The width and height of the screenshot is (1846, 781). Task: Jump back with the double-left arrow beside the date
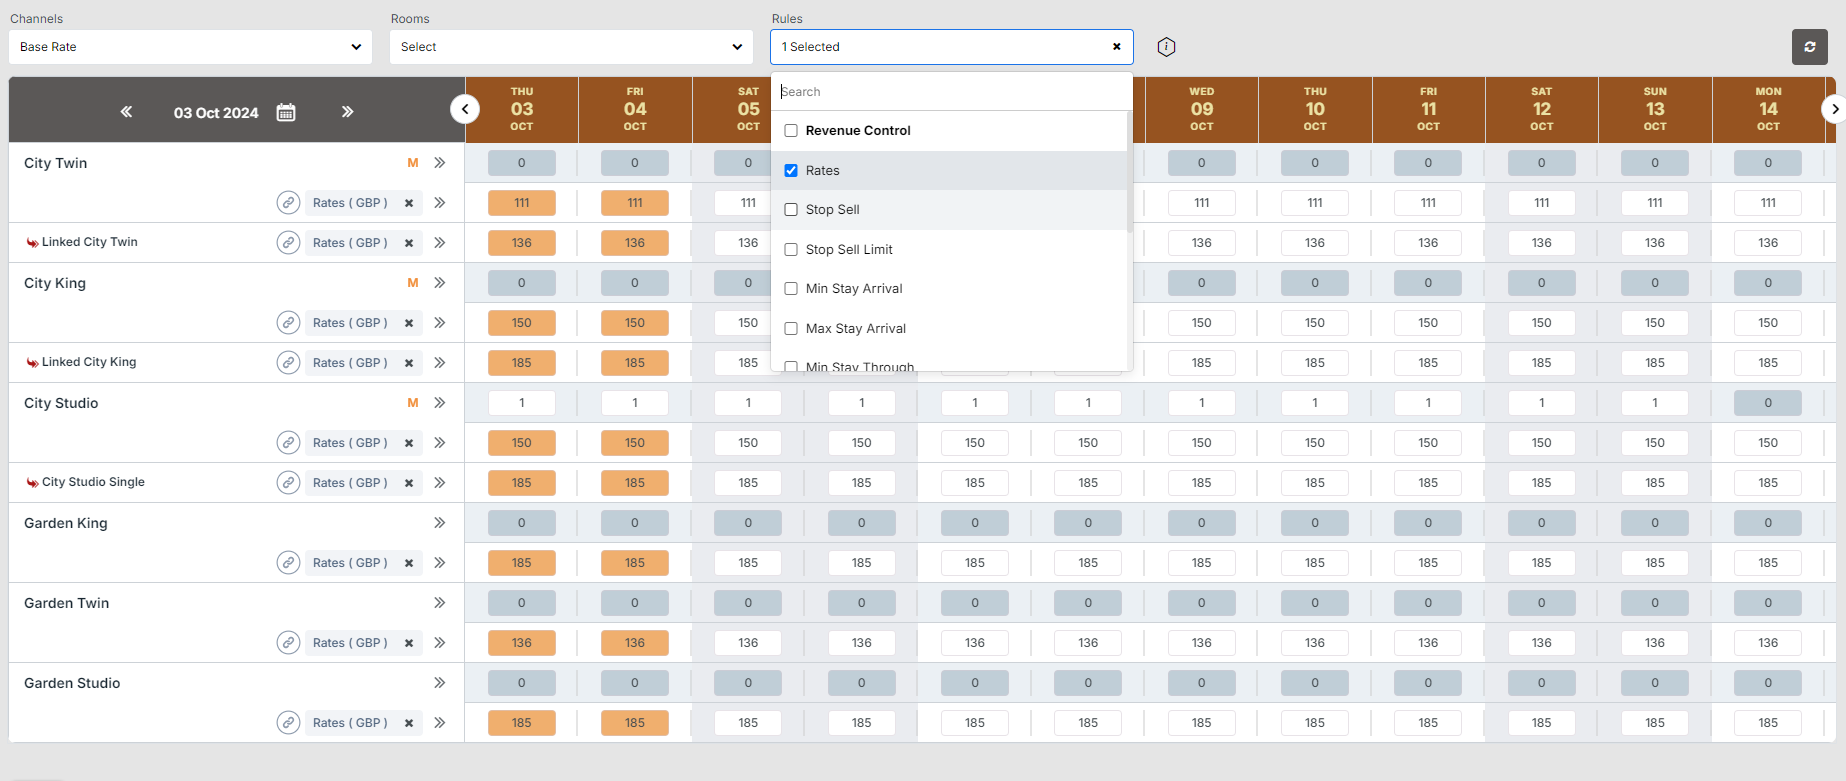pyautogui.click(x=126, y=112)
